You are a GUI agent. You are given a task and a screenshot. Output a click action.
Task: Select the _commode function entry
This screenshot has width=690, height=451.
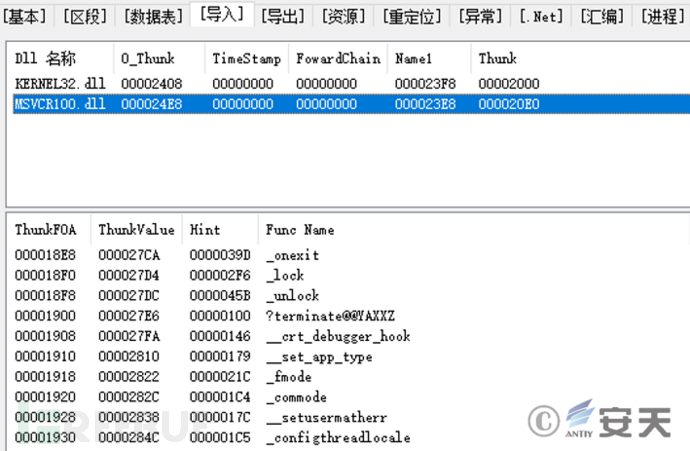click(296, 397)
